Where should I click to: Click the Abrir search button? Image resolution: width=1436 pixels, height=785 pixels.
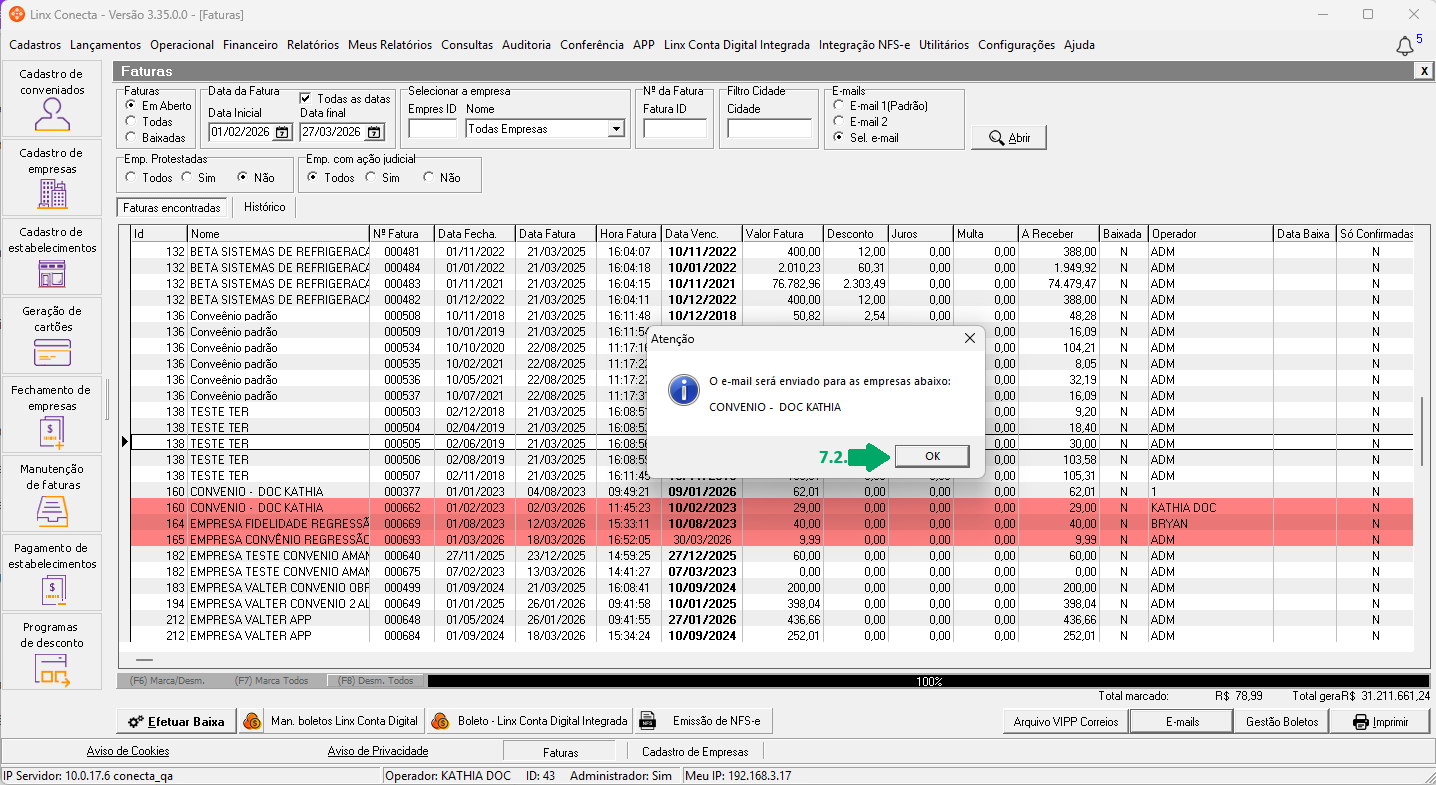click(x=1009, y=138)
